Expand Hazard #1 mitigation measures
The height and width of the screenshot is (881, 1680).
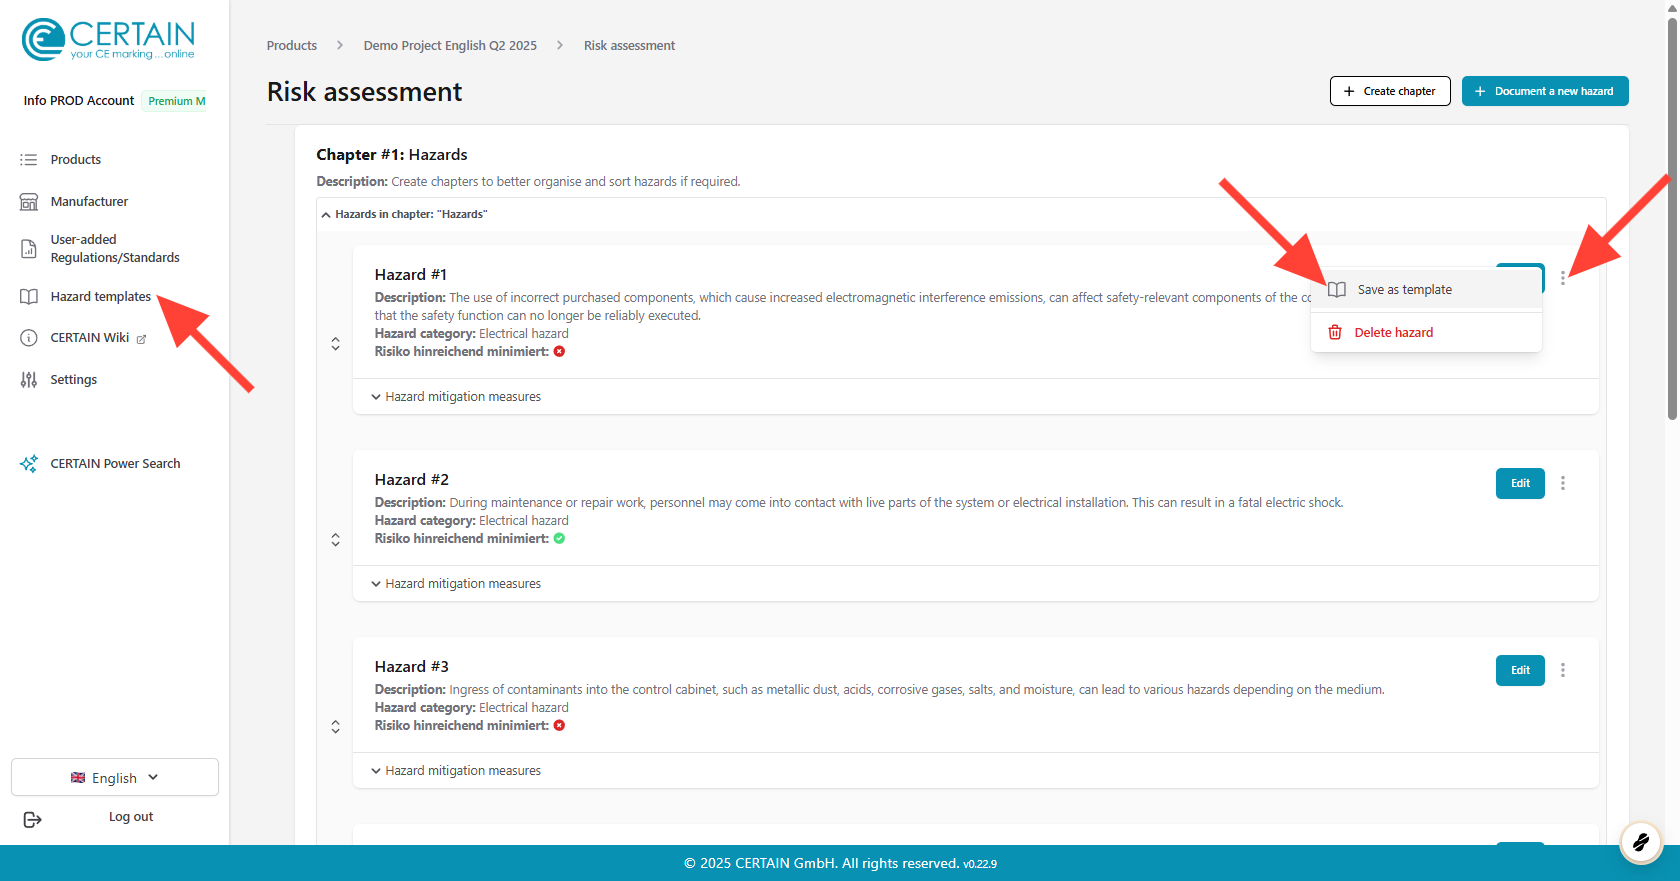click(x=456, y=397)
